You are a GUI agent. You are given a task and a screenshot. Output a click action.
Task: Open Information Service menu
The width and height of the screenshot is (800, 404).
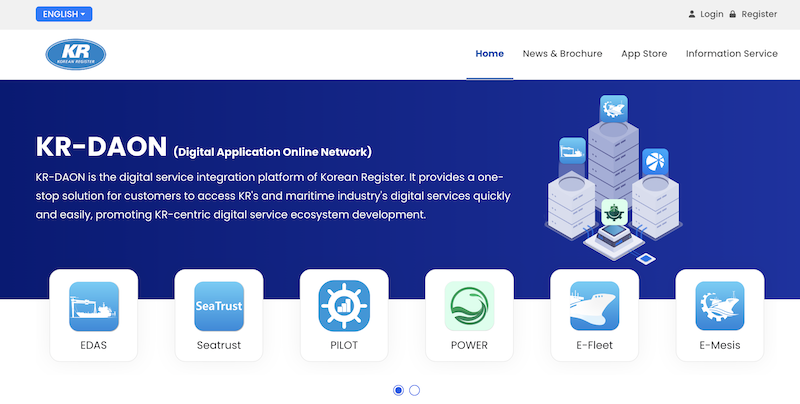coord(732,54)
